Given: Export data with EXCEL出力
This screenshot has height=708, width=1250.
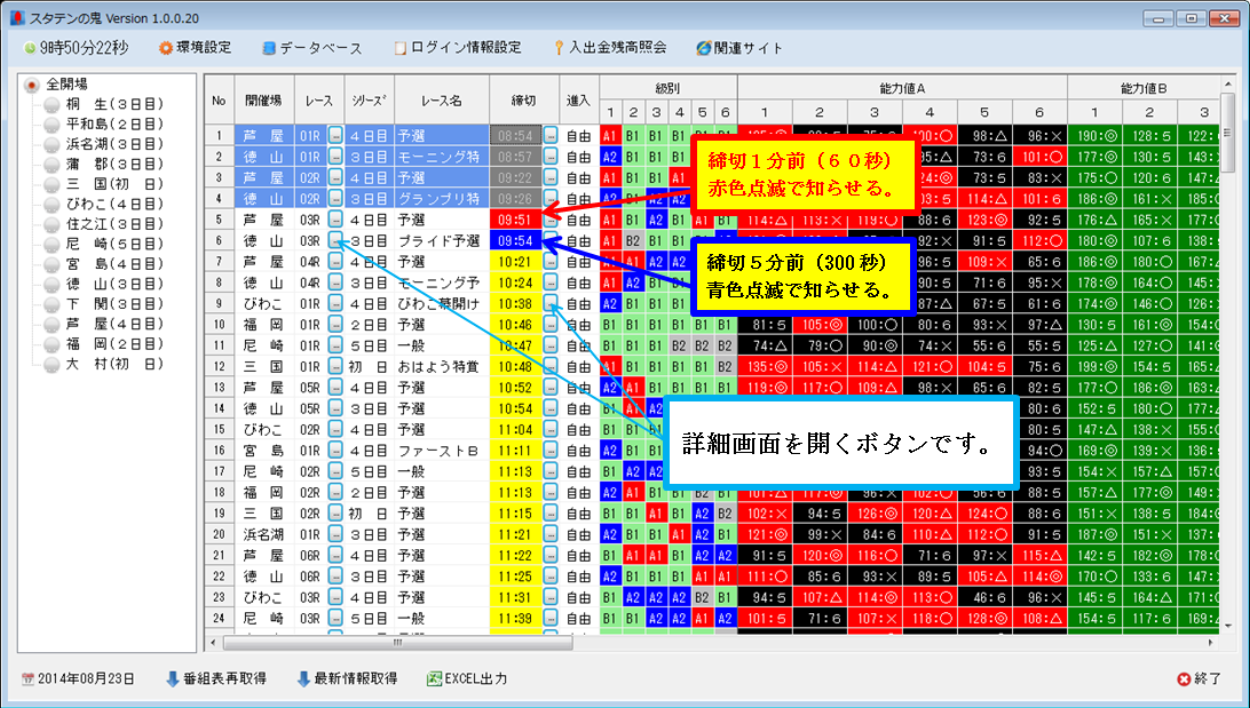Looking at the screenshot, I should (467, 678).
